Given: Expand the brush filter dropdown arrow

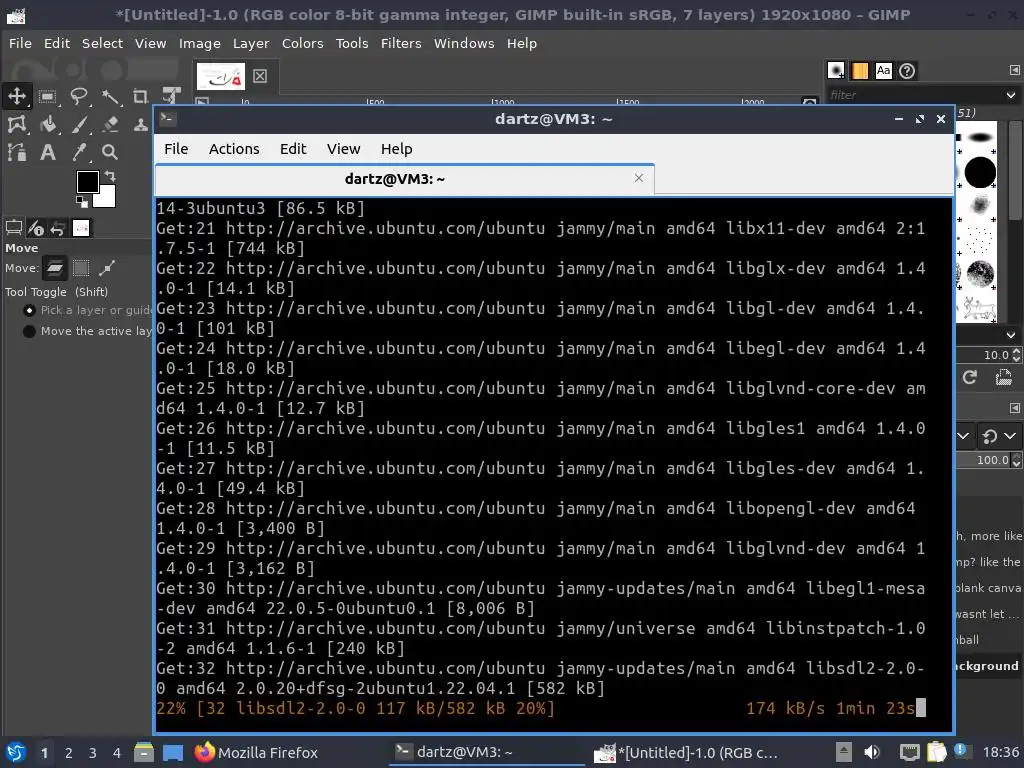Looking at the screenshot, I should coord(1011,95).
